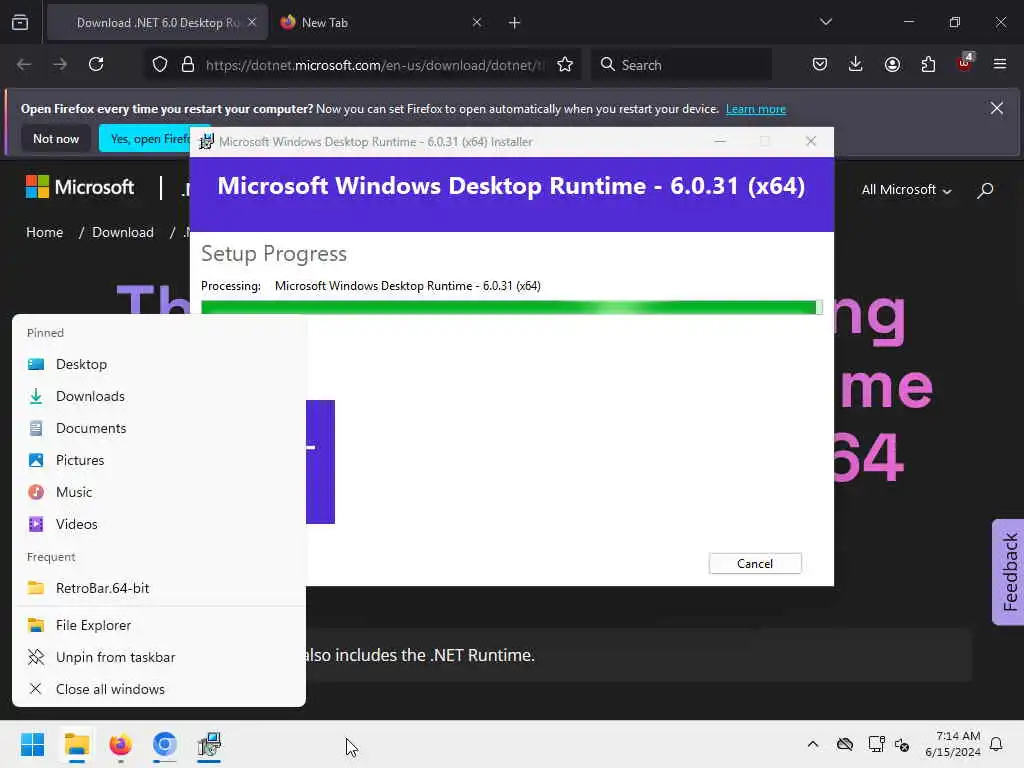Open the Feedback side tab
This screenshot has height=768, width=1024.
tap(1008, 572)
